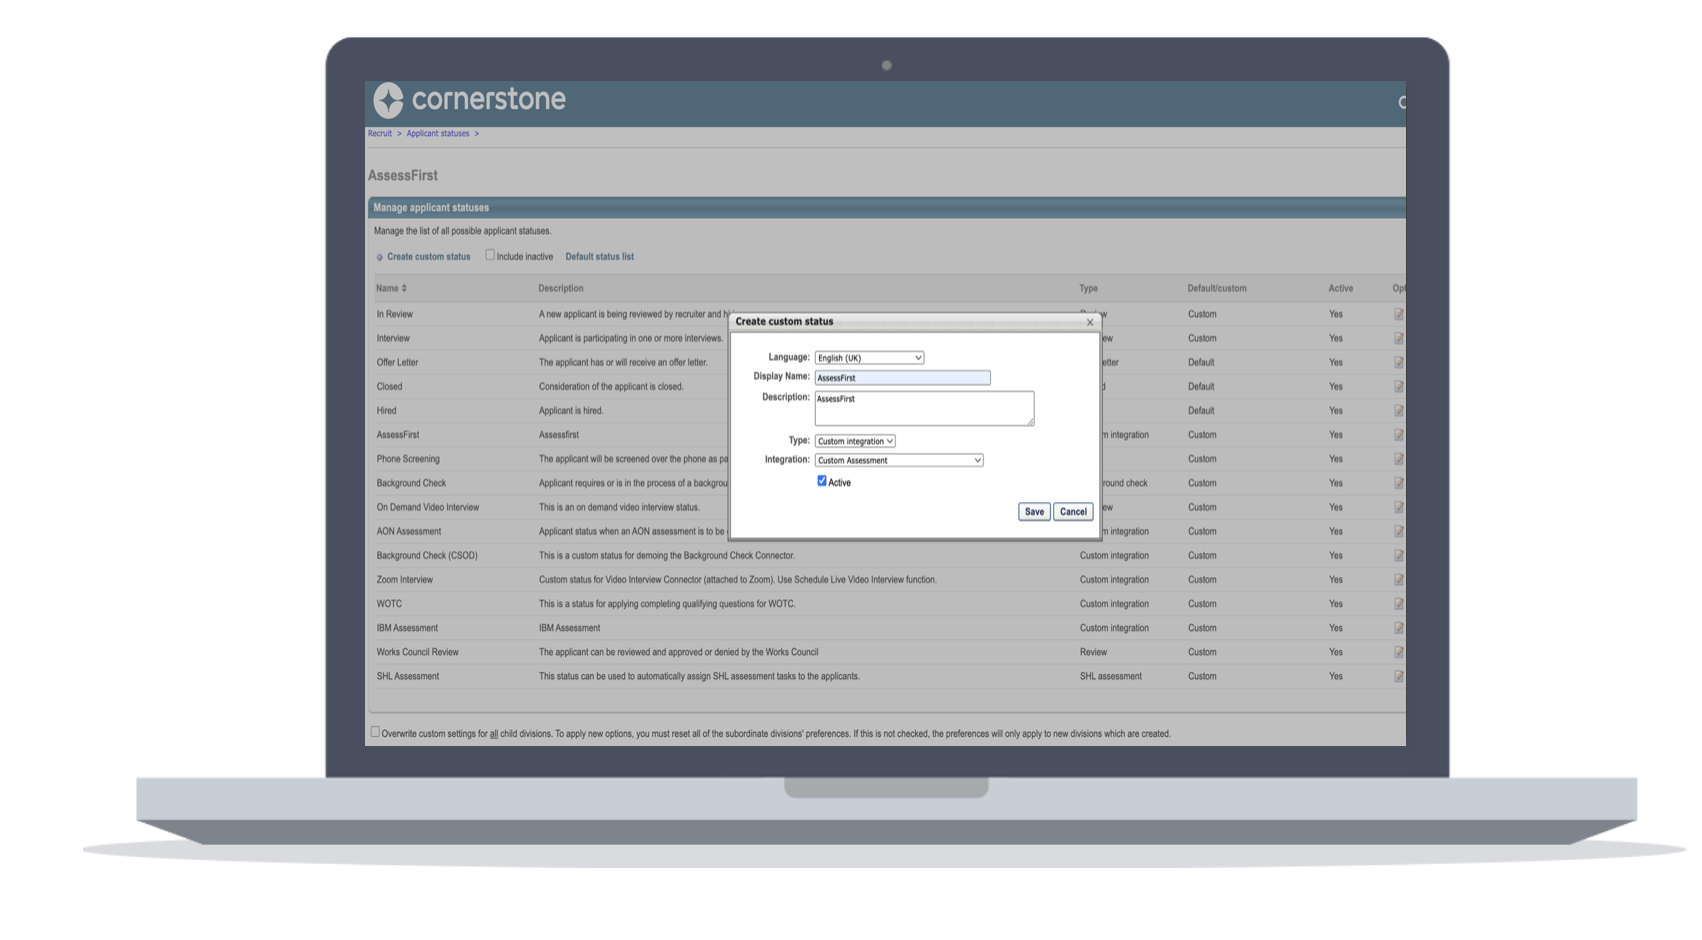Click the edit icon for Background Check (CSOD)

click(1398, 555)
